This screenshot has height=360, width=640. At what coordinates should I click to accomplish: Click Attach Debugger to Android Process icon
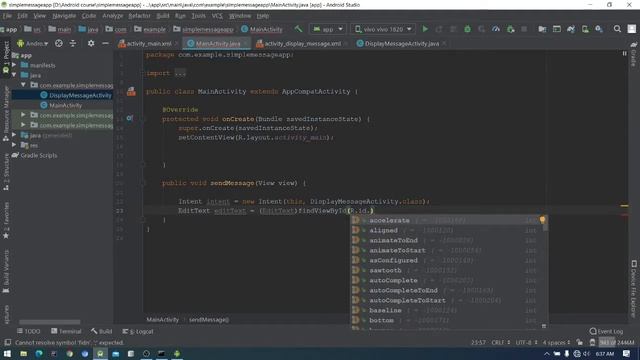[x=510, y=29]
